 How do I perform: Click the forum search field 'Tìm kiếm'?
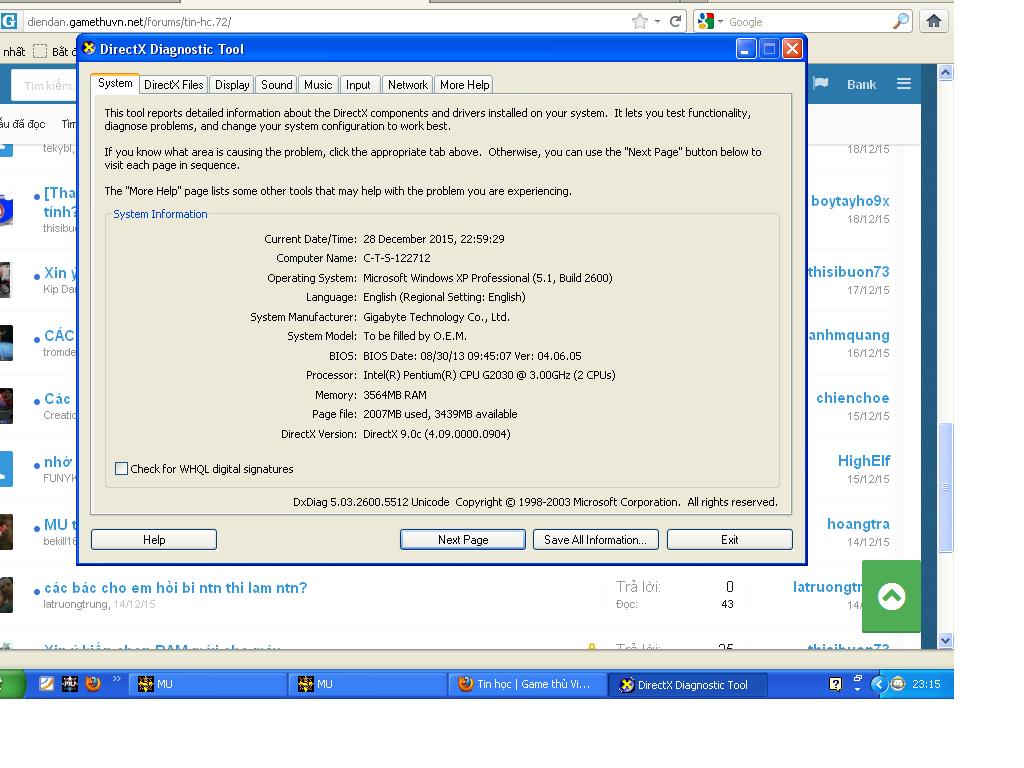(44, 86)
